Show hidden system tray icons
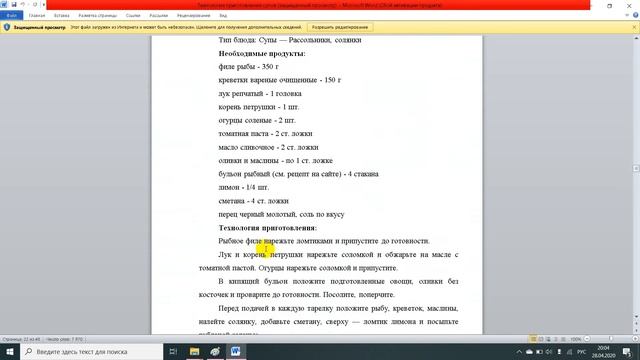The image size is (640, 360). [519, 352]
